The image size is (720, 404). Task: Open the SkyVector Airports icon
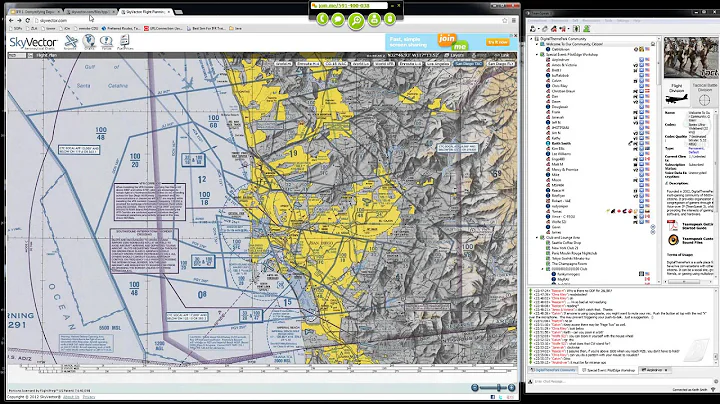pyautogui.click(x=70, y=42)
